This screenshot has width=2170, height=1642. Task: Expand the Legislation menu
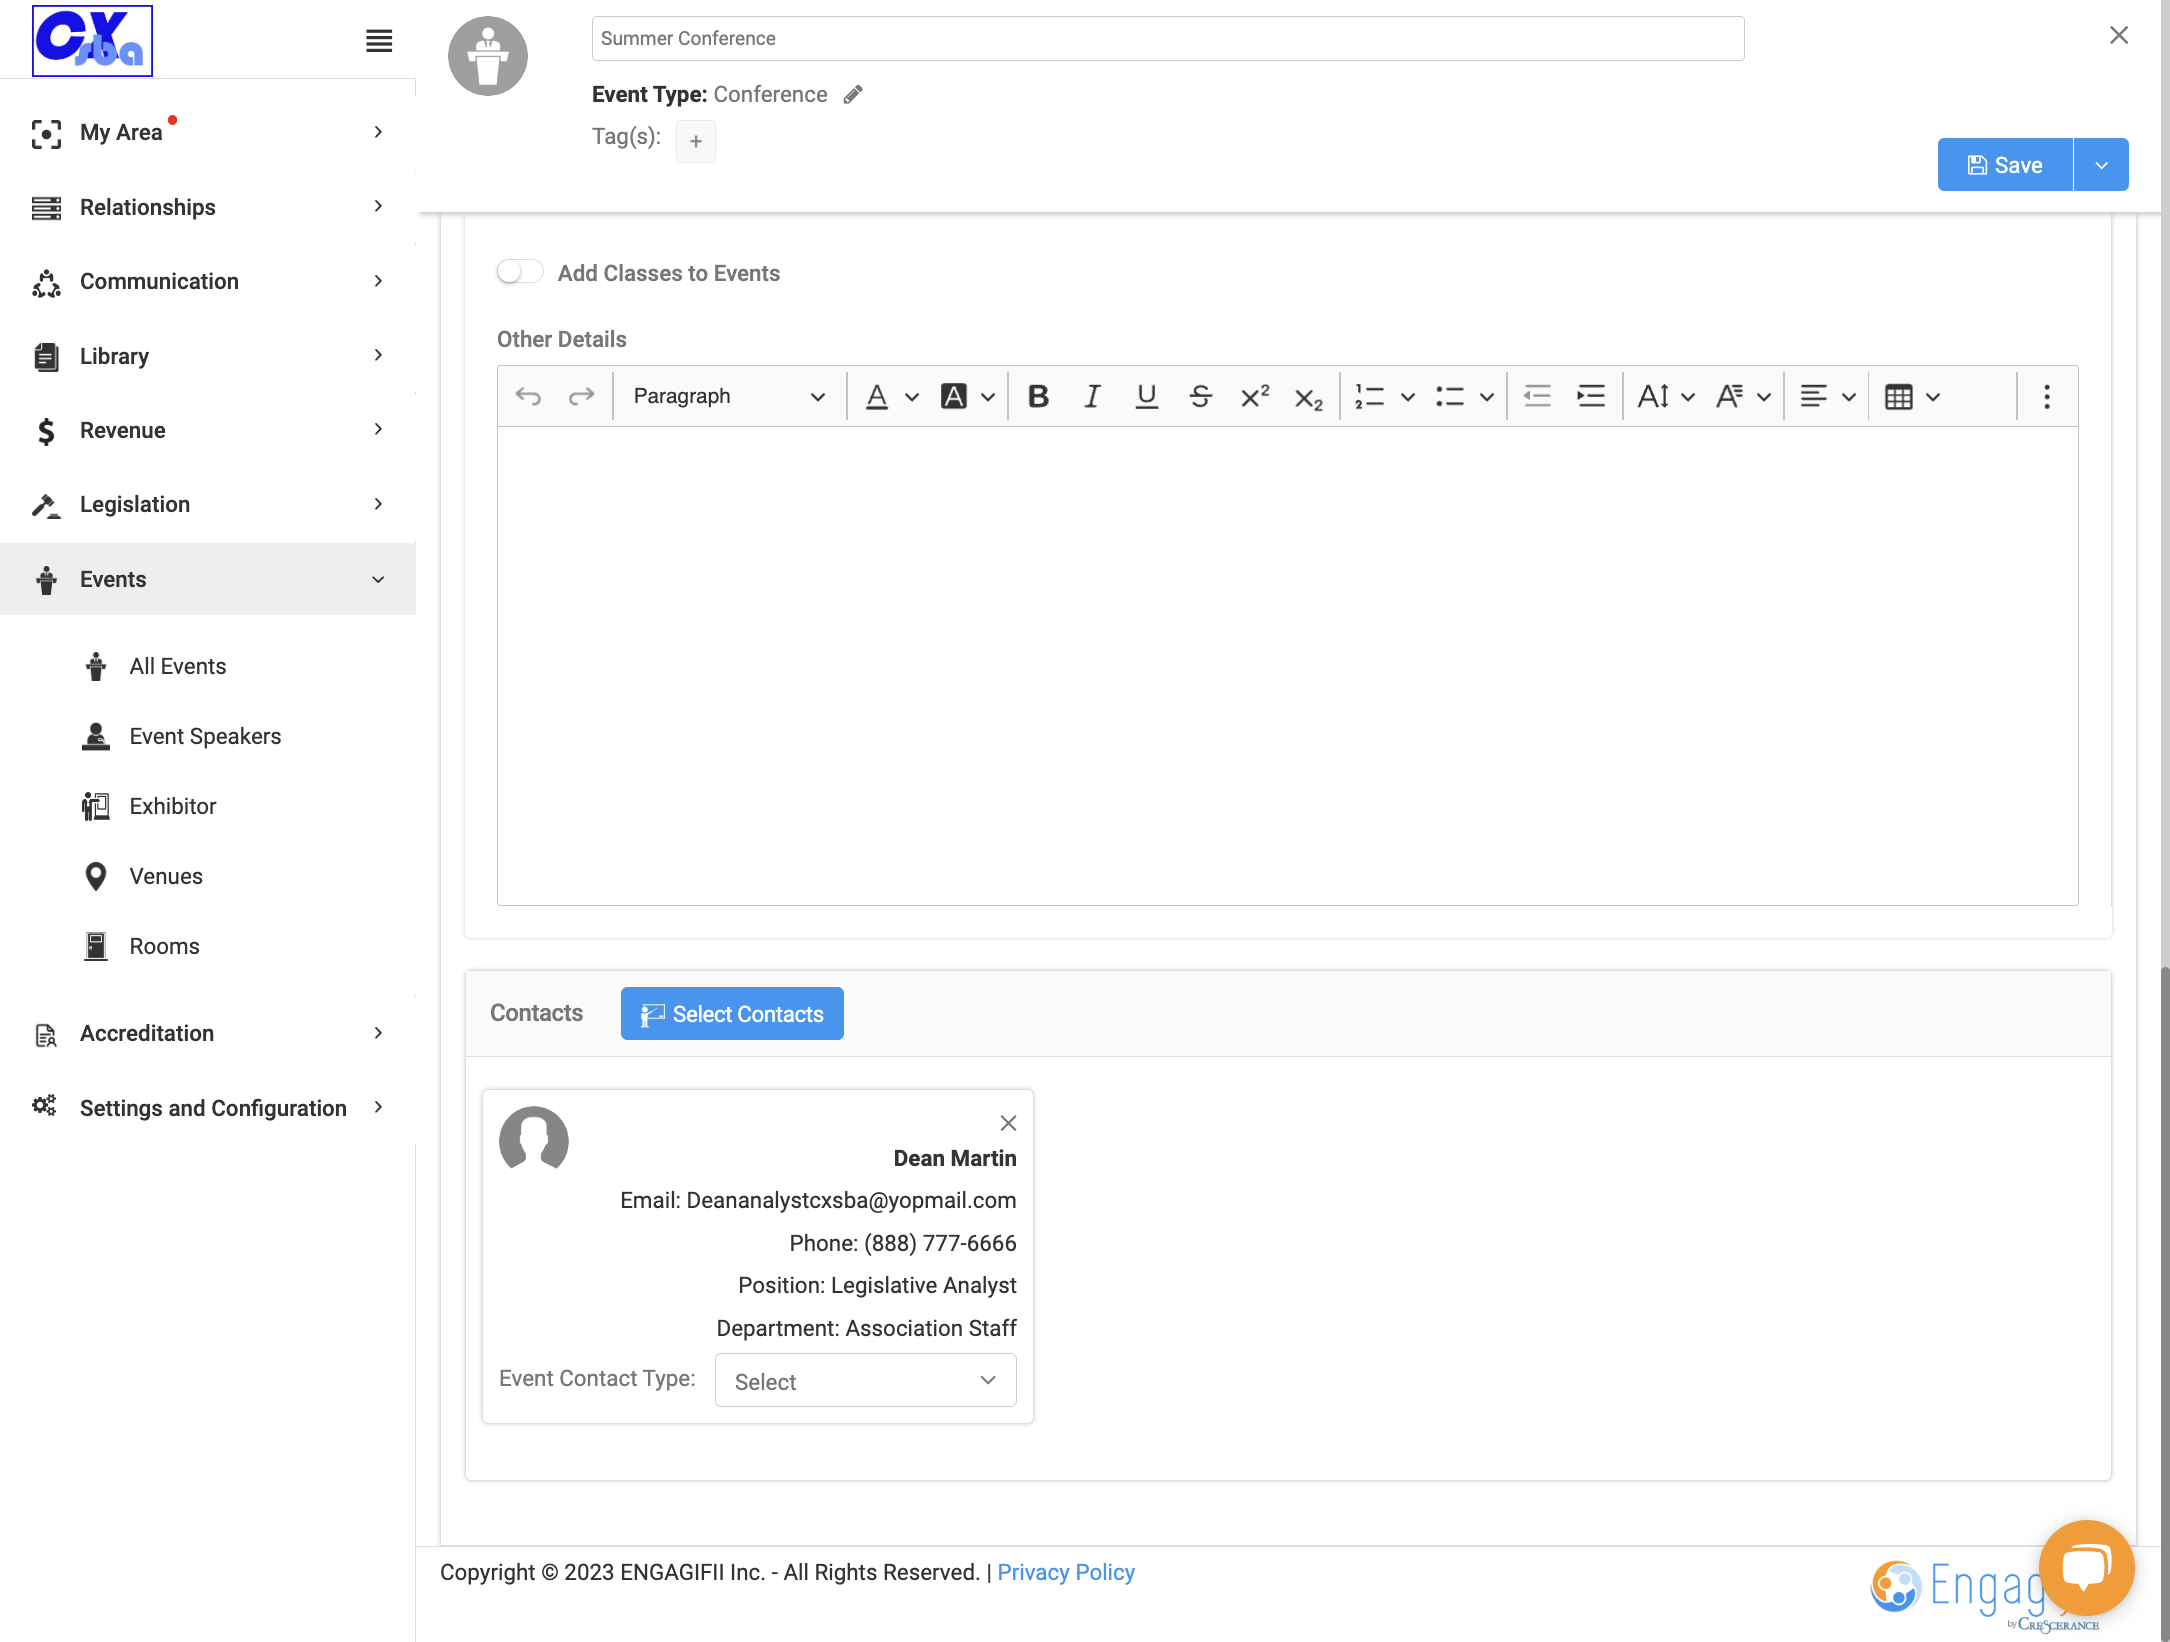click(208, 505)
